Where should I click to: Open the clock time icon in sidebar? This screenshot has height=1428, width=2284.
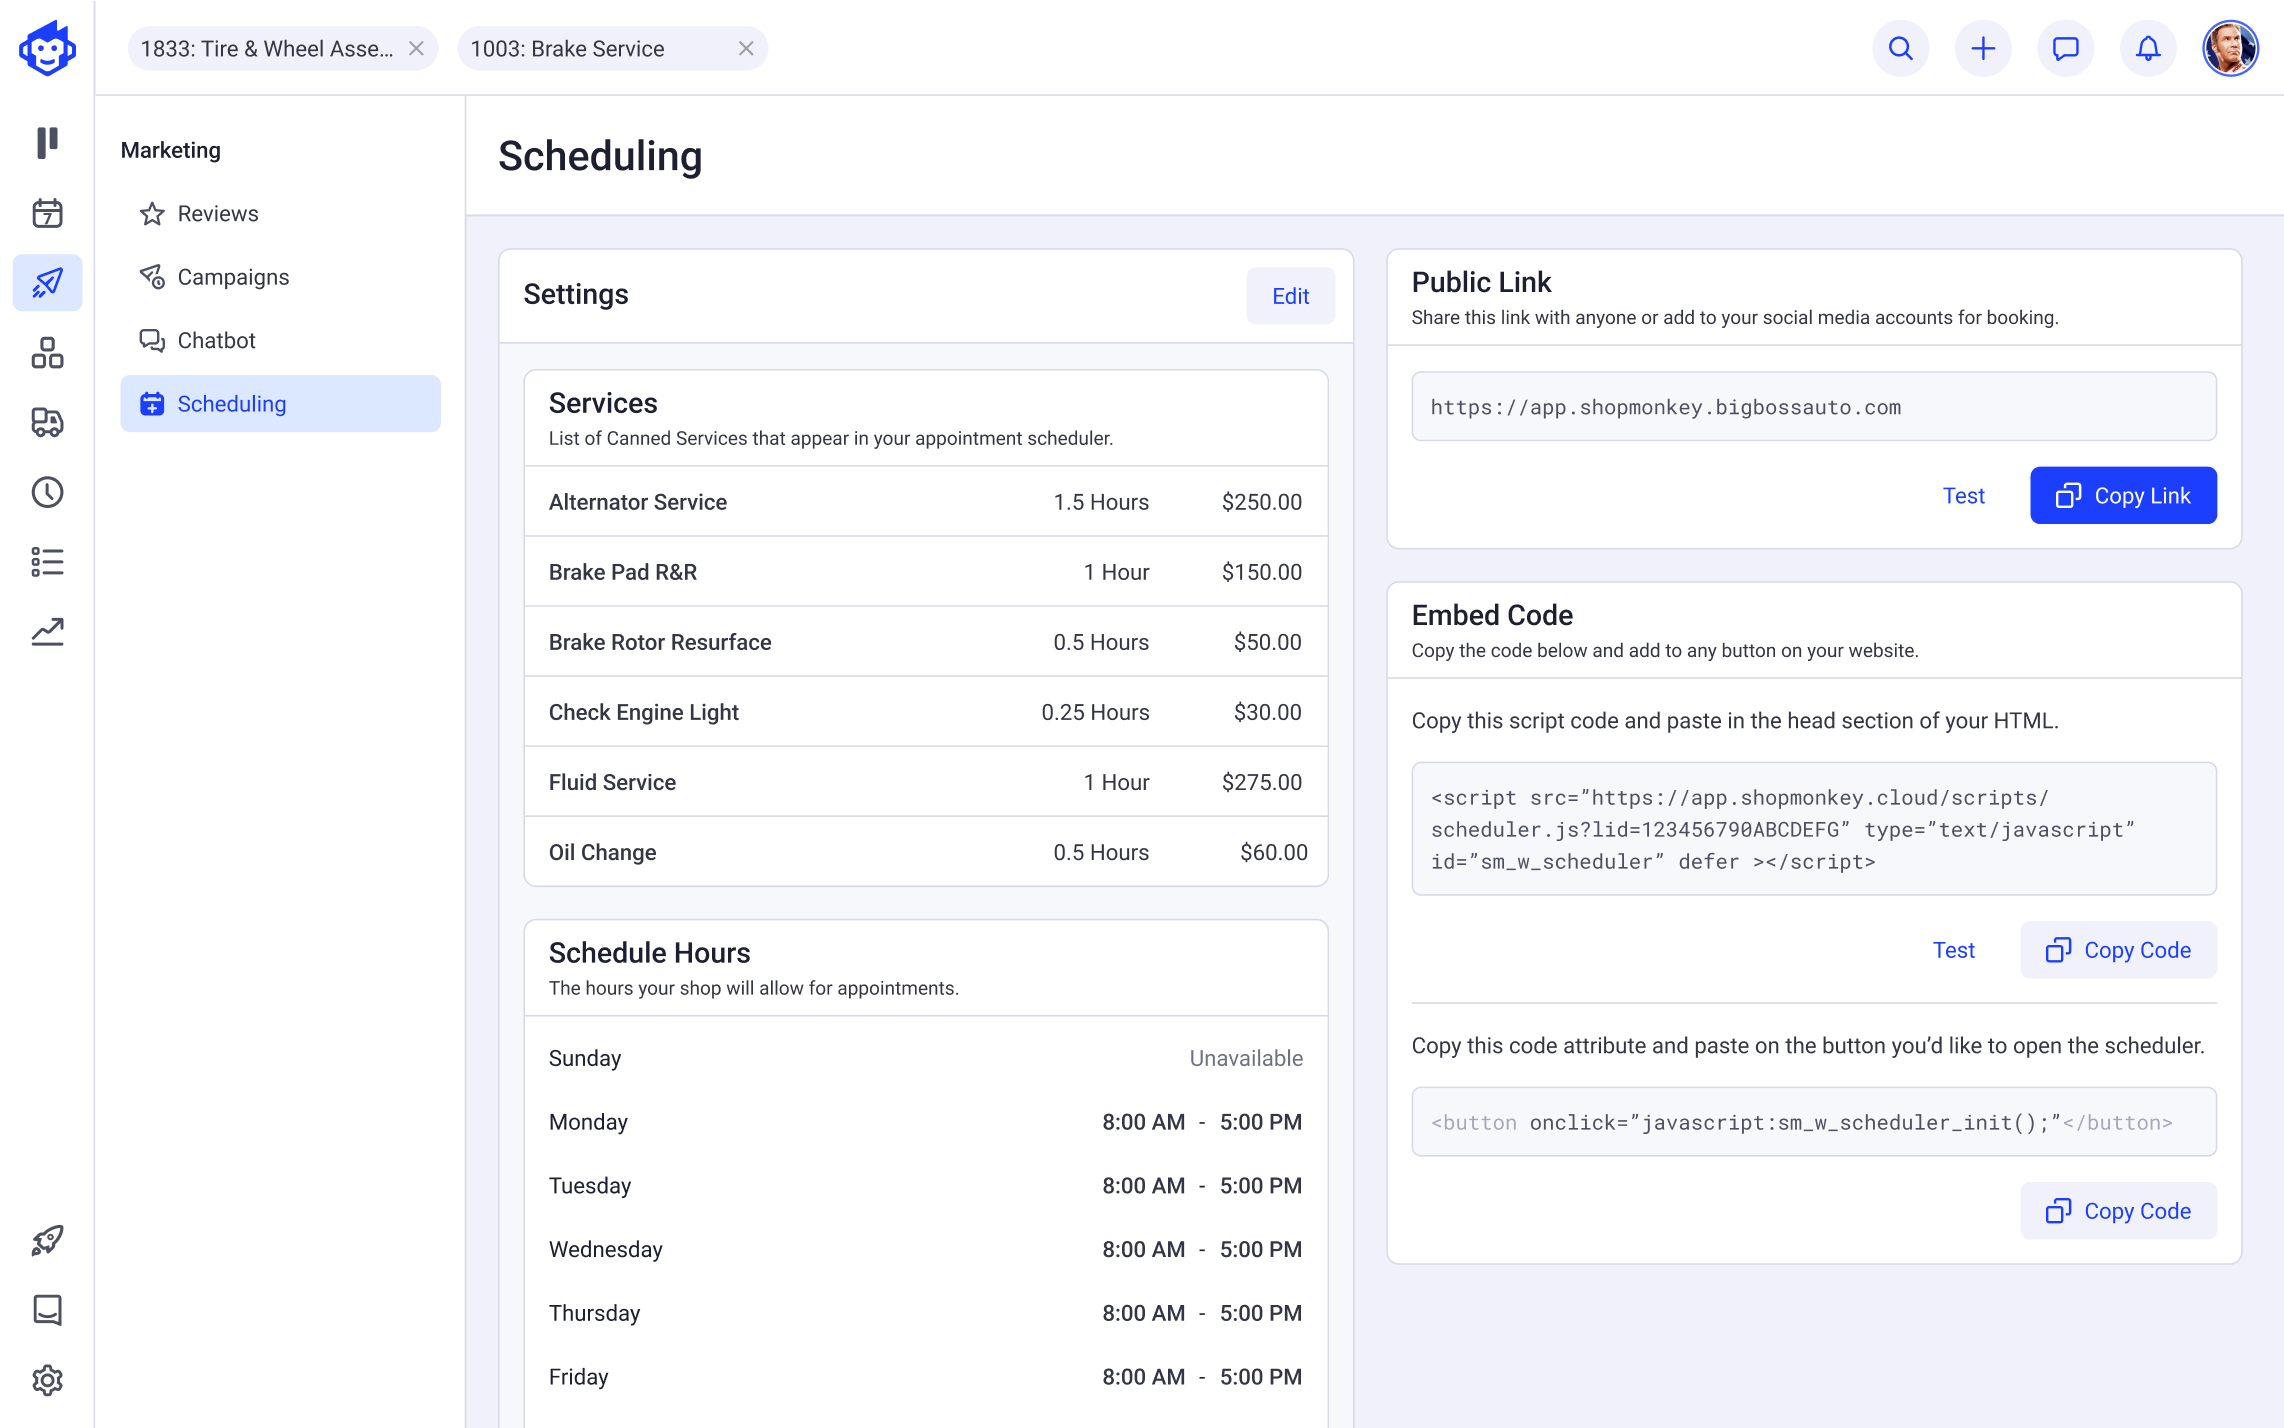tap(47, 492)
